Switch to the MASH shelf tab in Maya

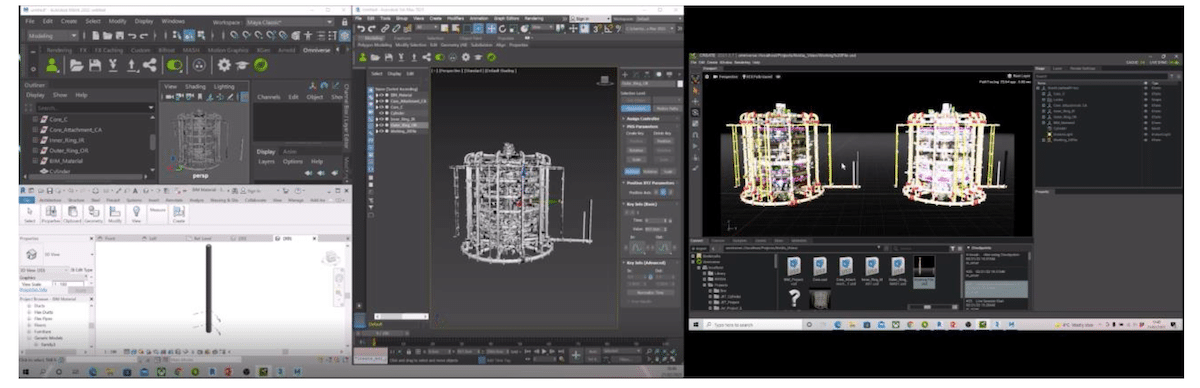click(x=192, y=50)
